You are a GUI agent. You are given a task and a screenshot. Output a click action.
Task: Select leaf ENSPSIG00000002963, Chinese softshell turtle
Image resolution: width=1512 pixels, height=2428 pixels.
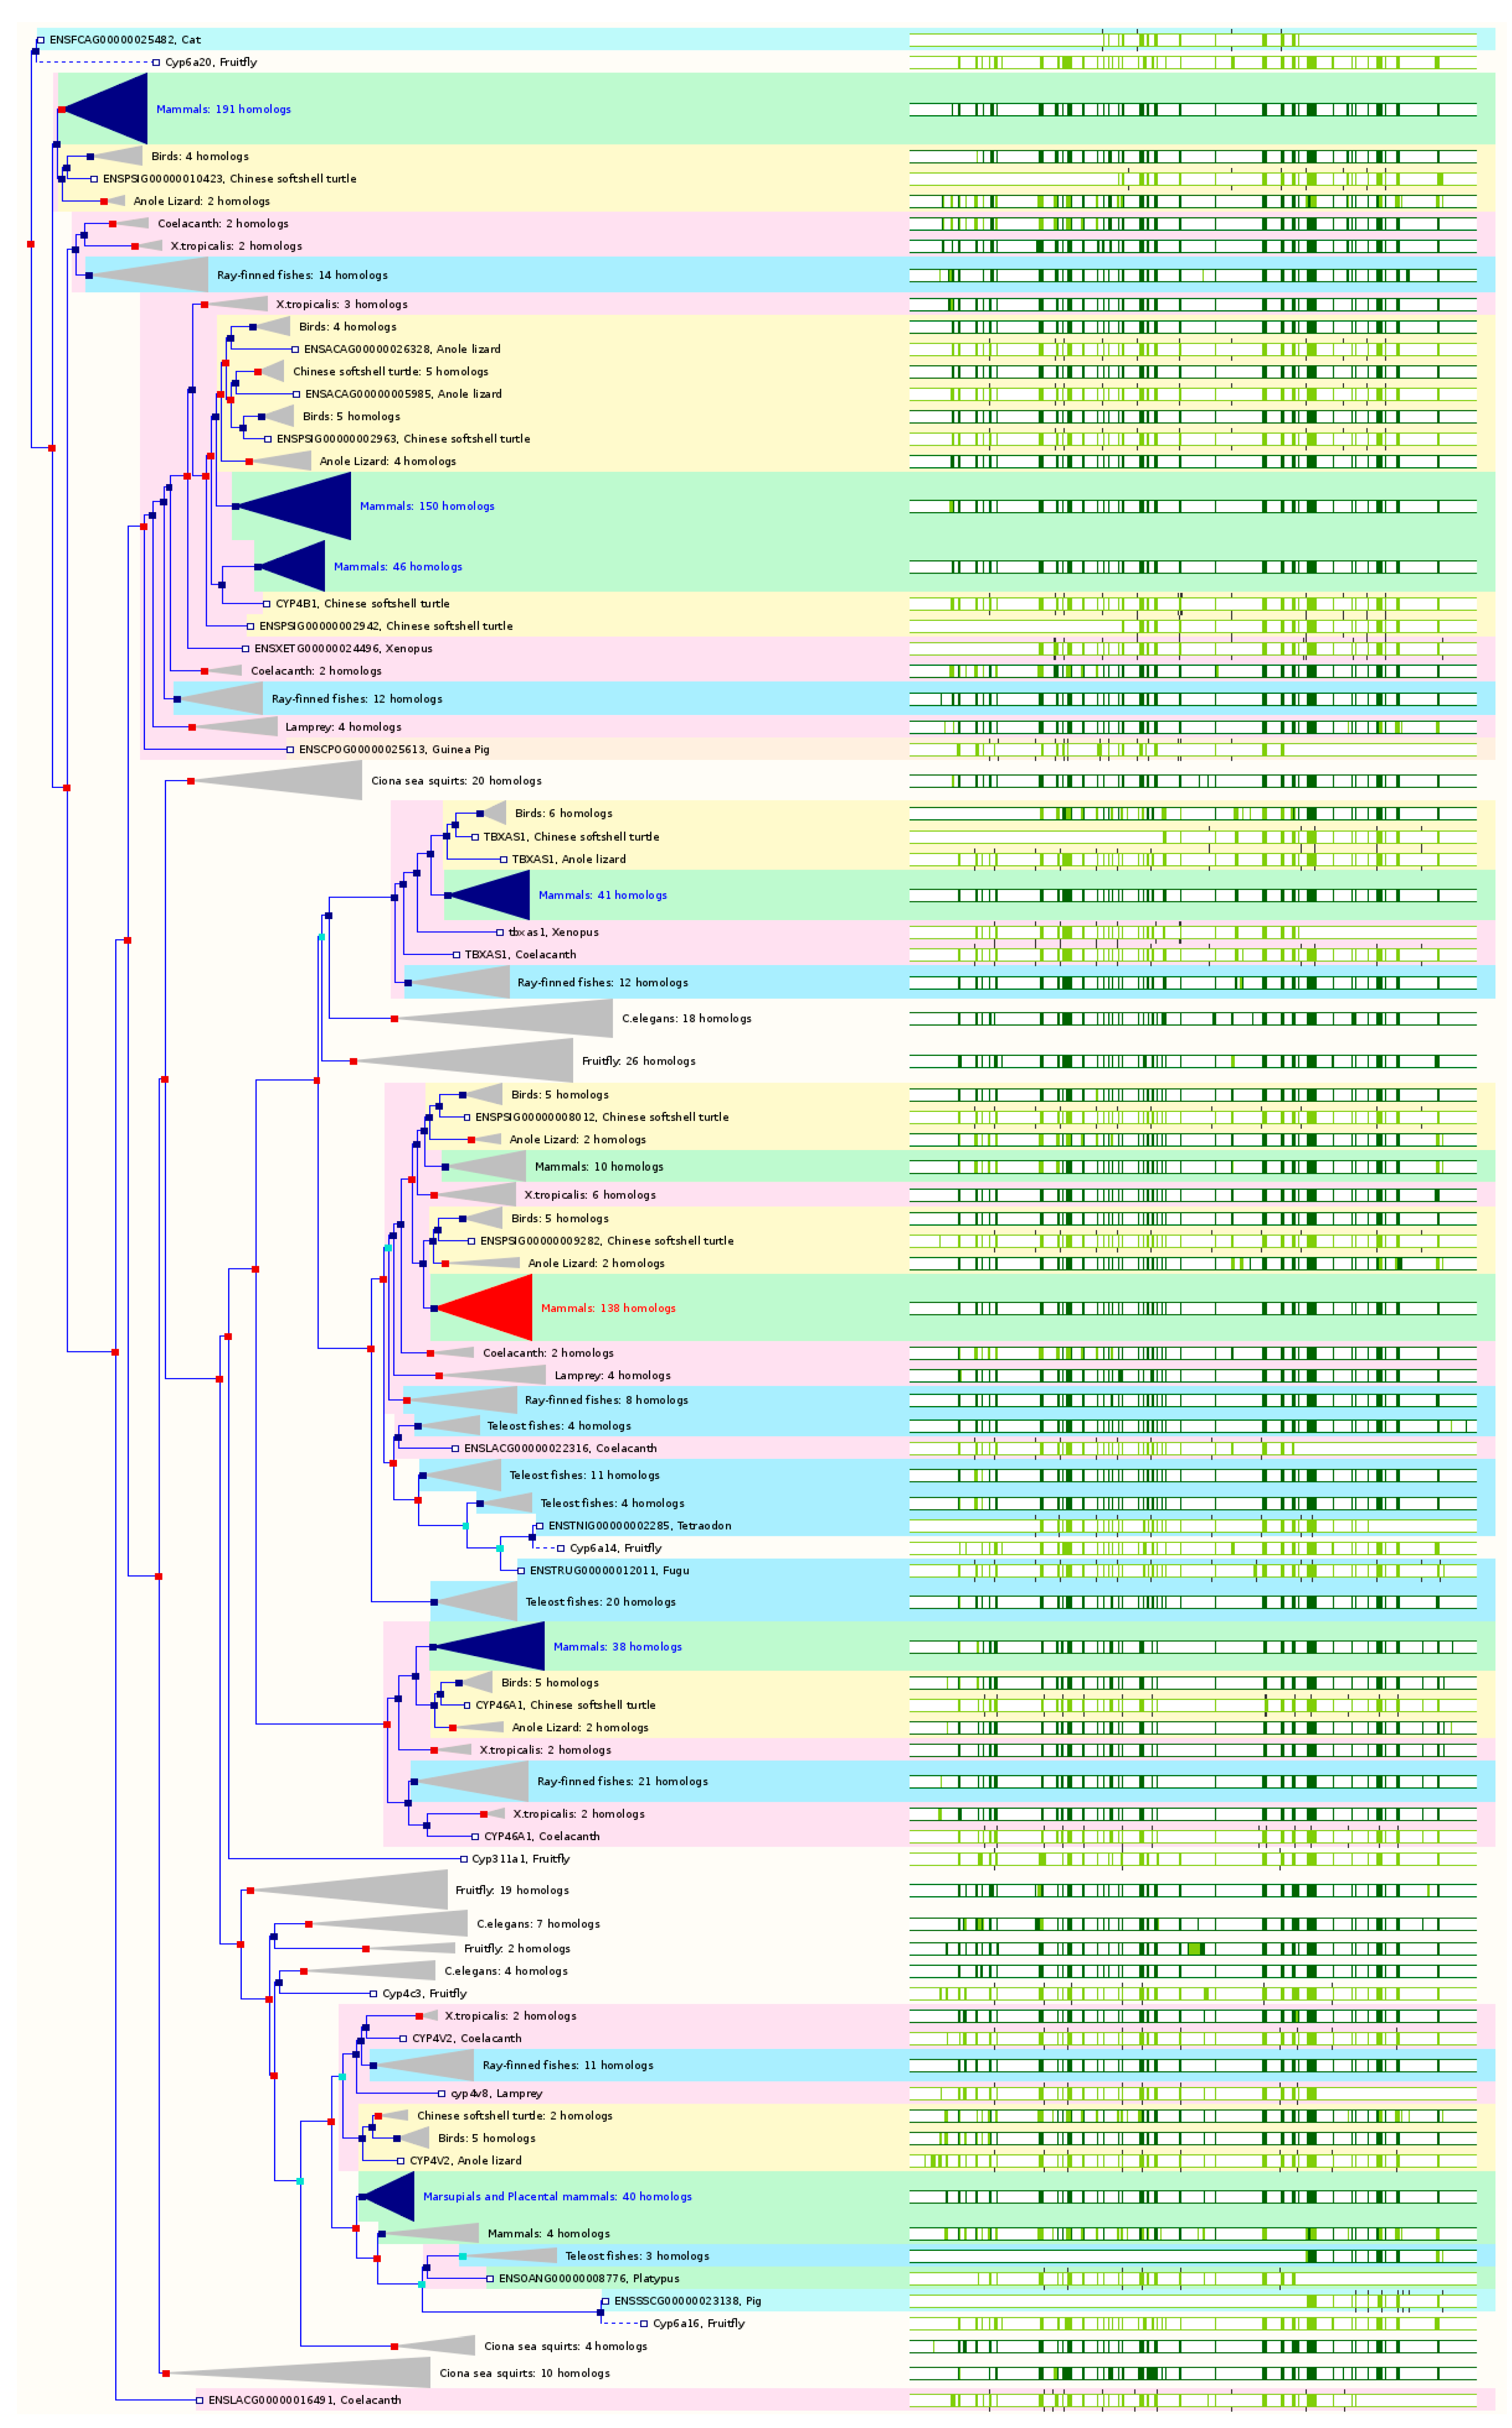click(x=403, y=439)
